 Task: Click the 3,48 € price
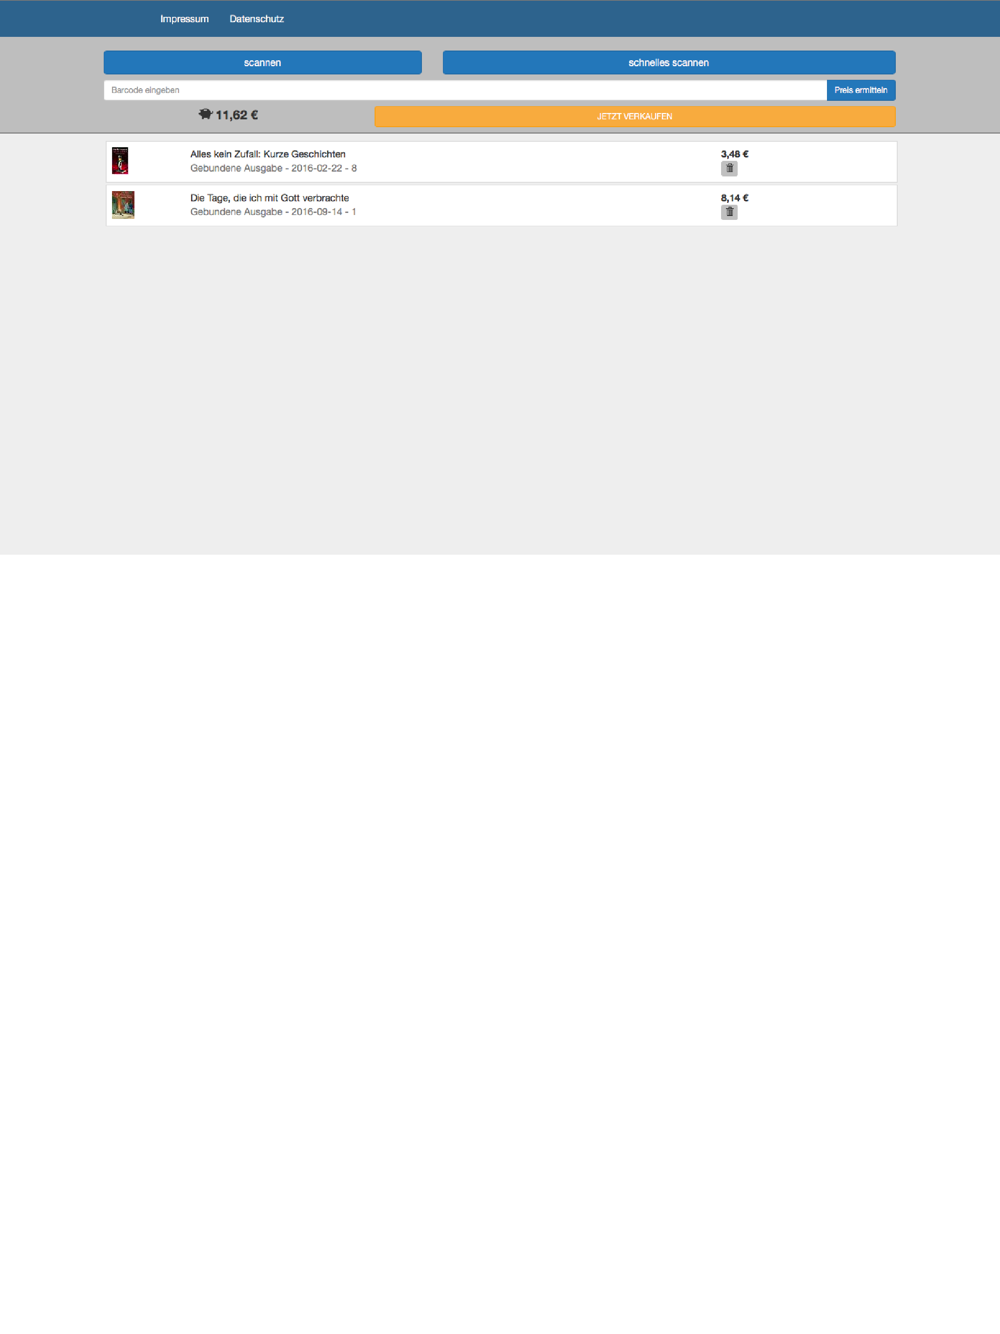pos(735,154)
